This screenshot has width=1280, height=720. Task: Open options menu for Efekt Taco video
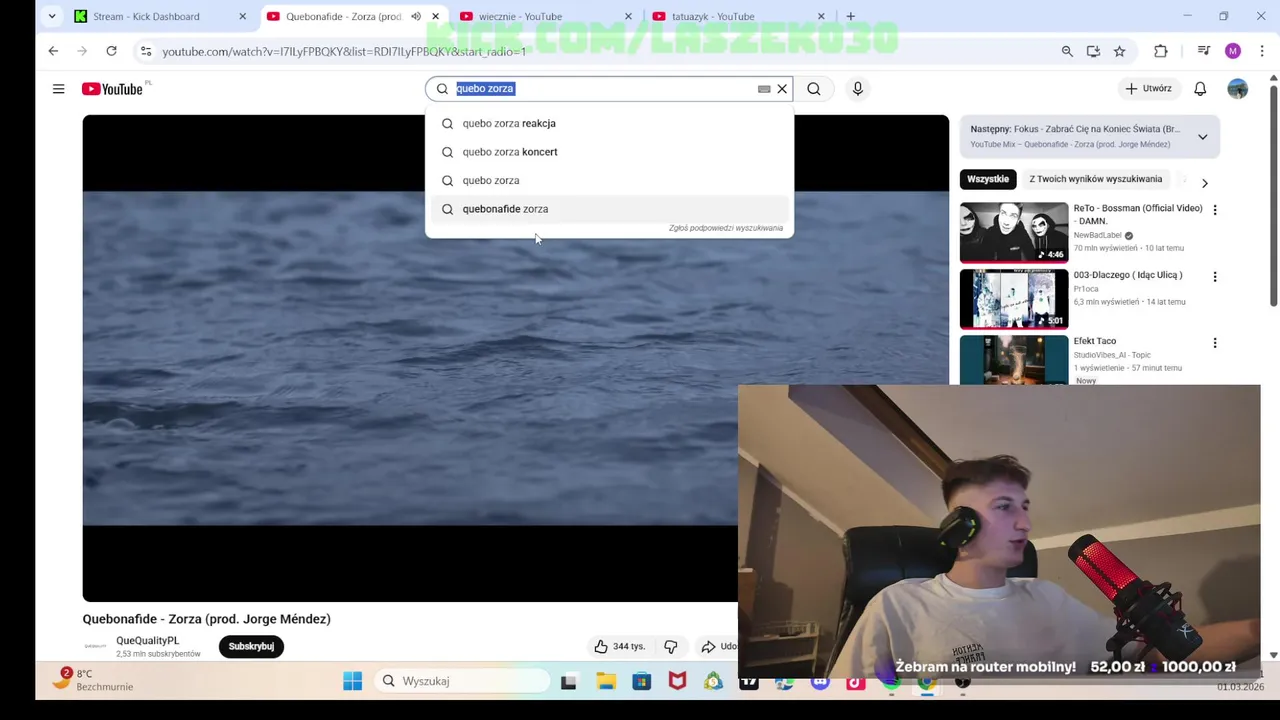[1215, 343]
